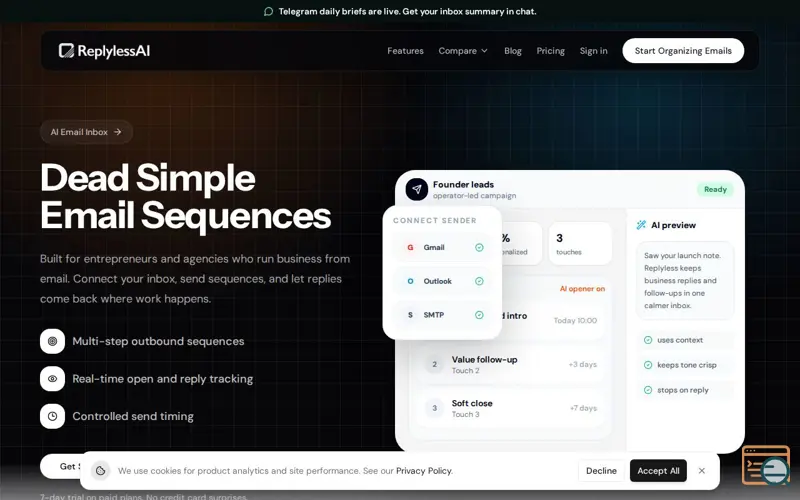Open the Features nav item

(x=405, y=51)
